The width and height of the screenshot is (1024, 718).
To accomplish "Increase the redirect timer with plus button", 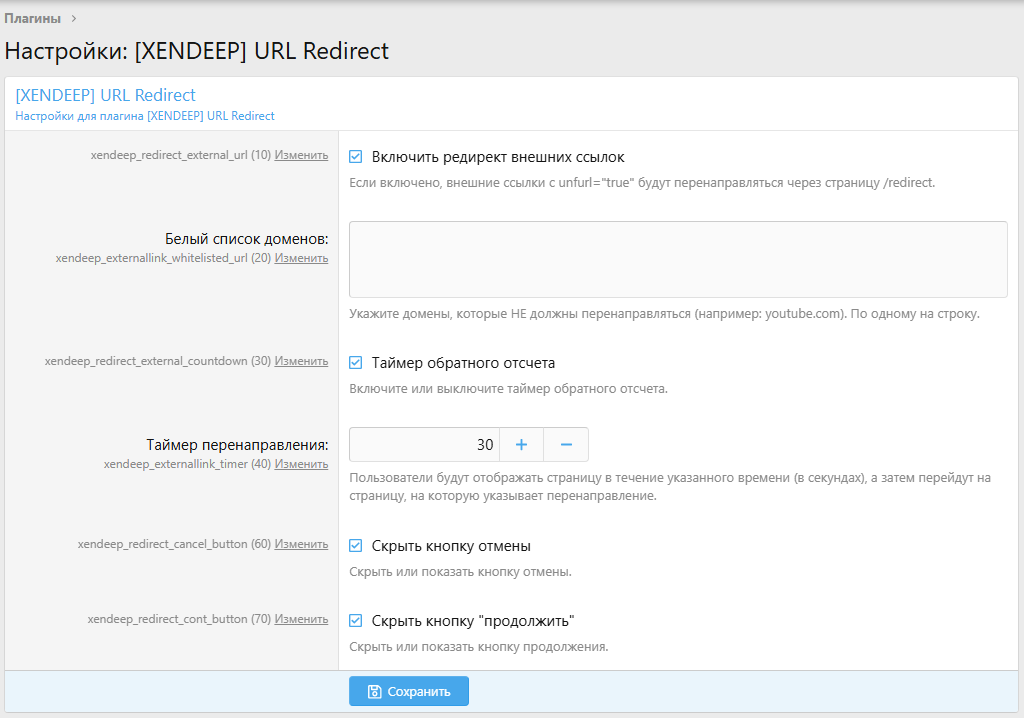I will click(521, 444).
